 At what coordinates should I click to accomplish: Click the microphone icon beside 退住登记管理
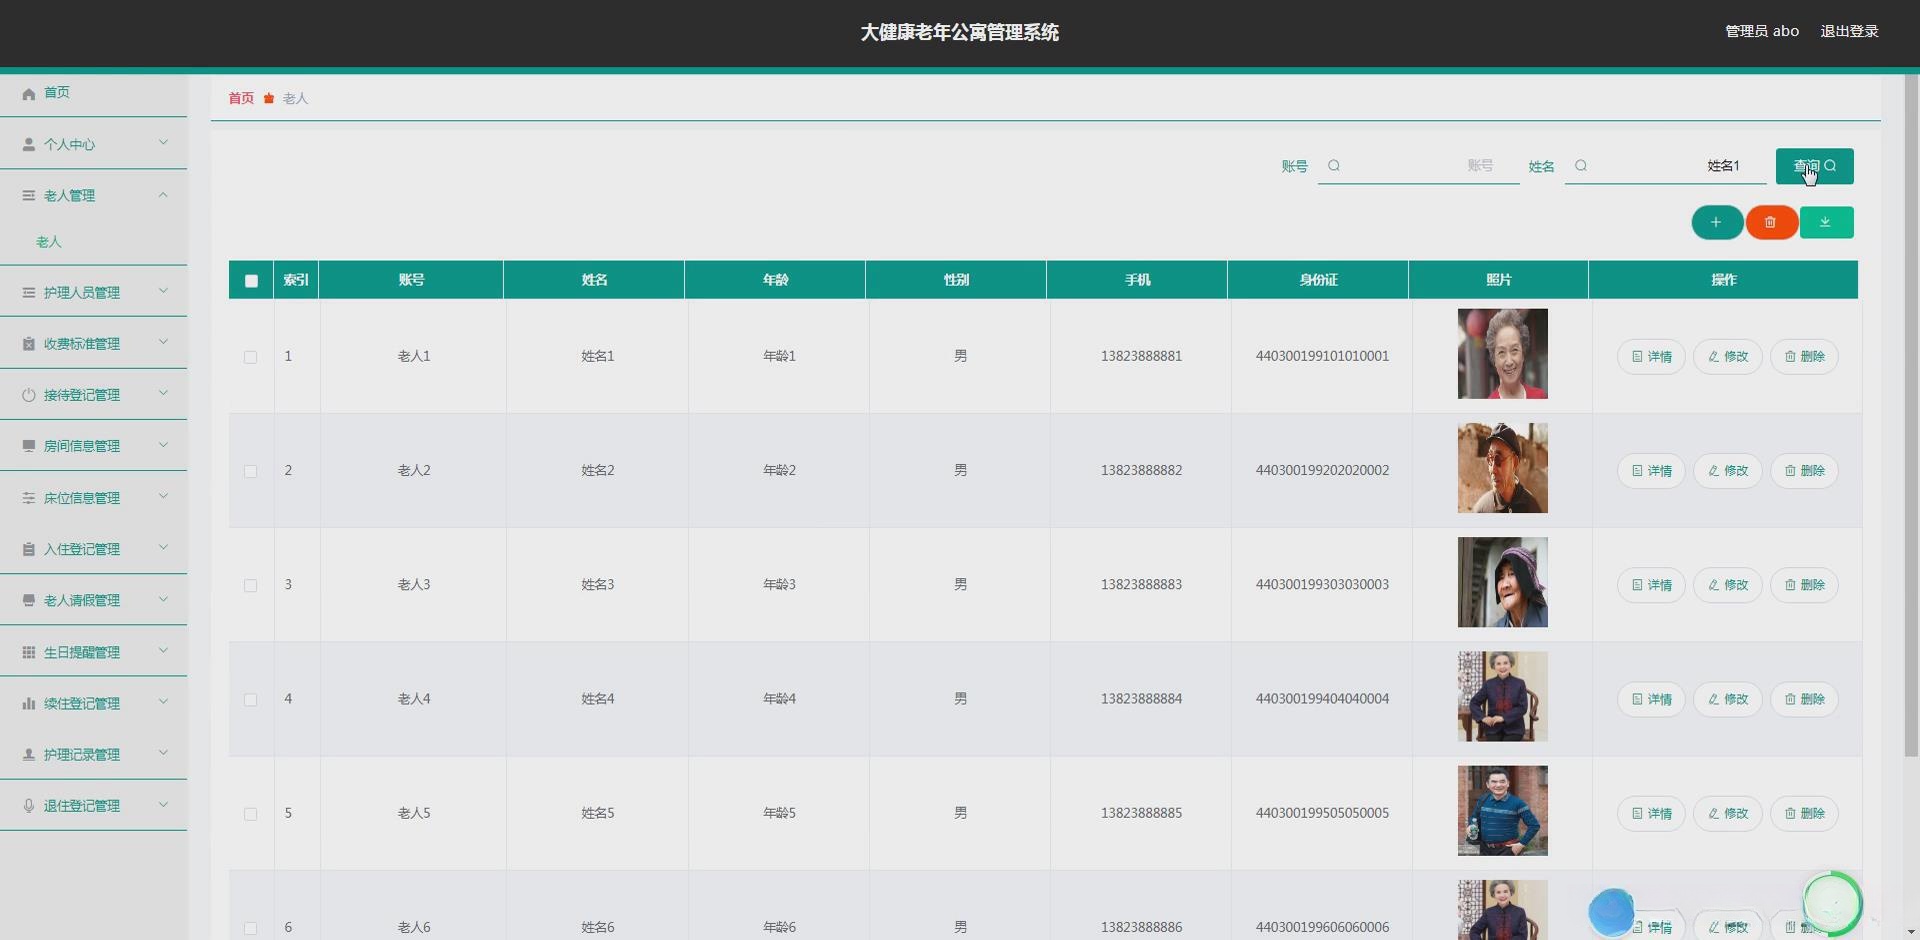[29, 806]
